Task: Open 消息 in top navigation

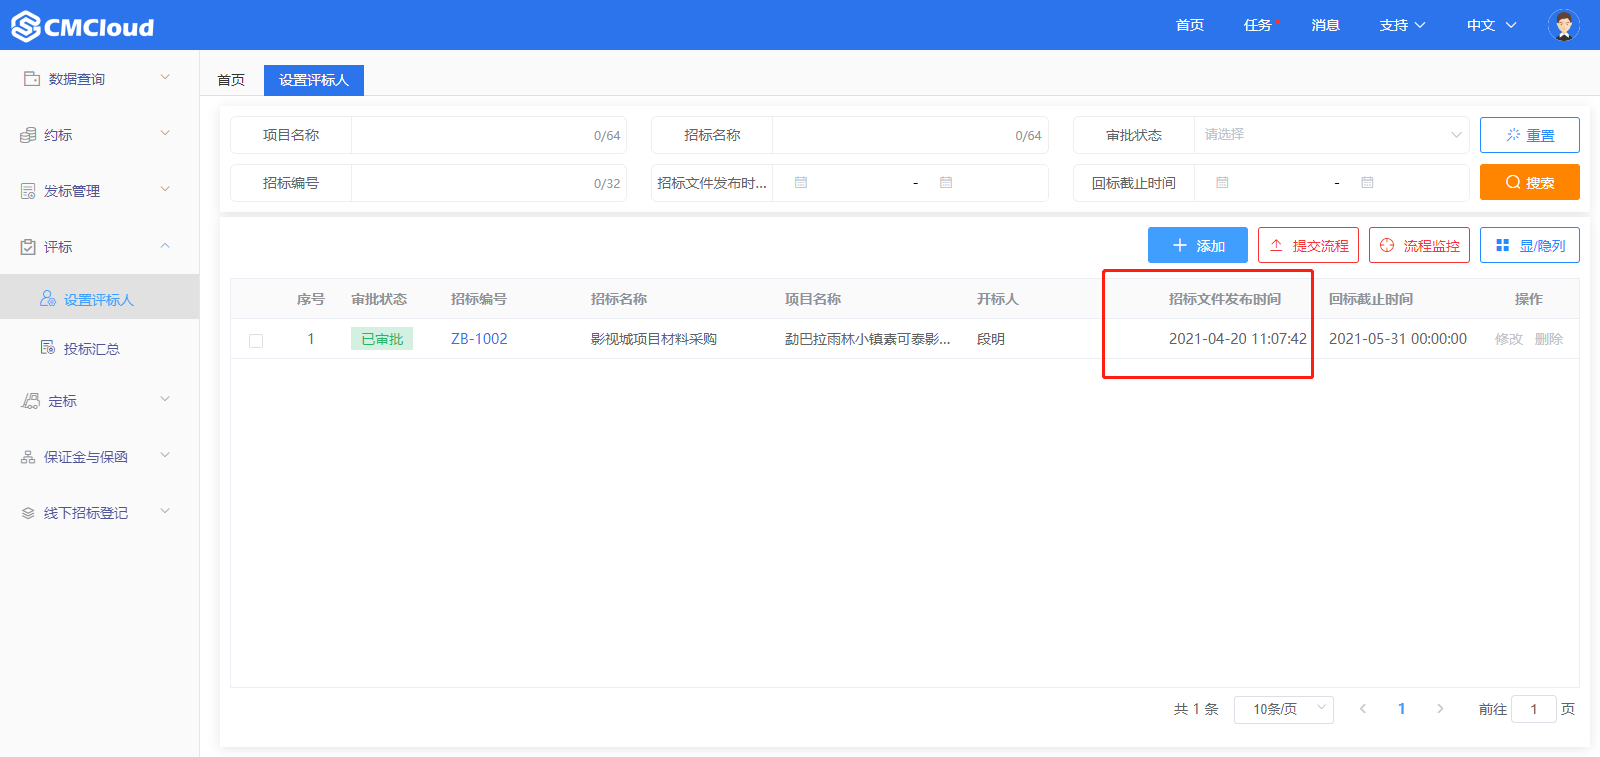Action: [x=1326, y=25]
